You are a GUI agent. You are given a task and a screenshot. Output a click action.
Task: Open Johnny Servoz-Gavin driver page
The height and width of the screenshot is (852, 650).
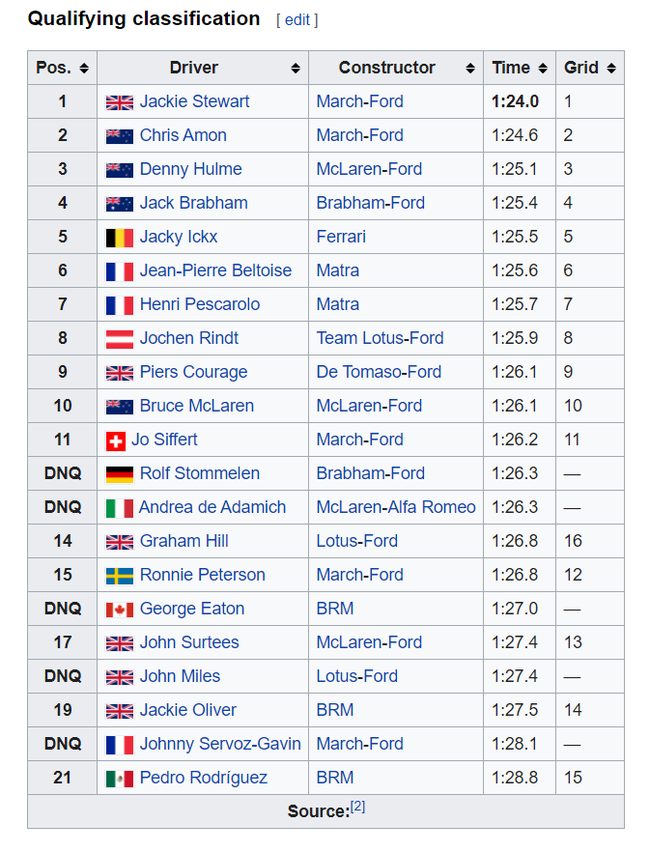(x=220, y=744)
